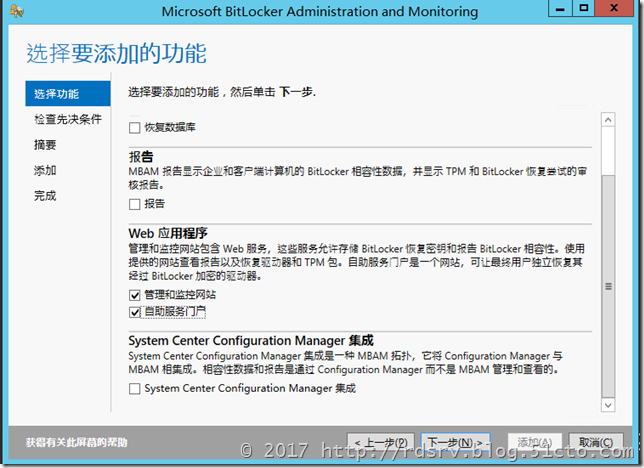The height and width of the screenshot is (468, 644).
Task: Click the bold 报告 section heading
Action: tap(141, 157)
